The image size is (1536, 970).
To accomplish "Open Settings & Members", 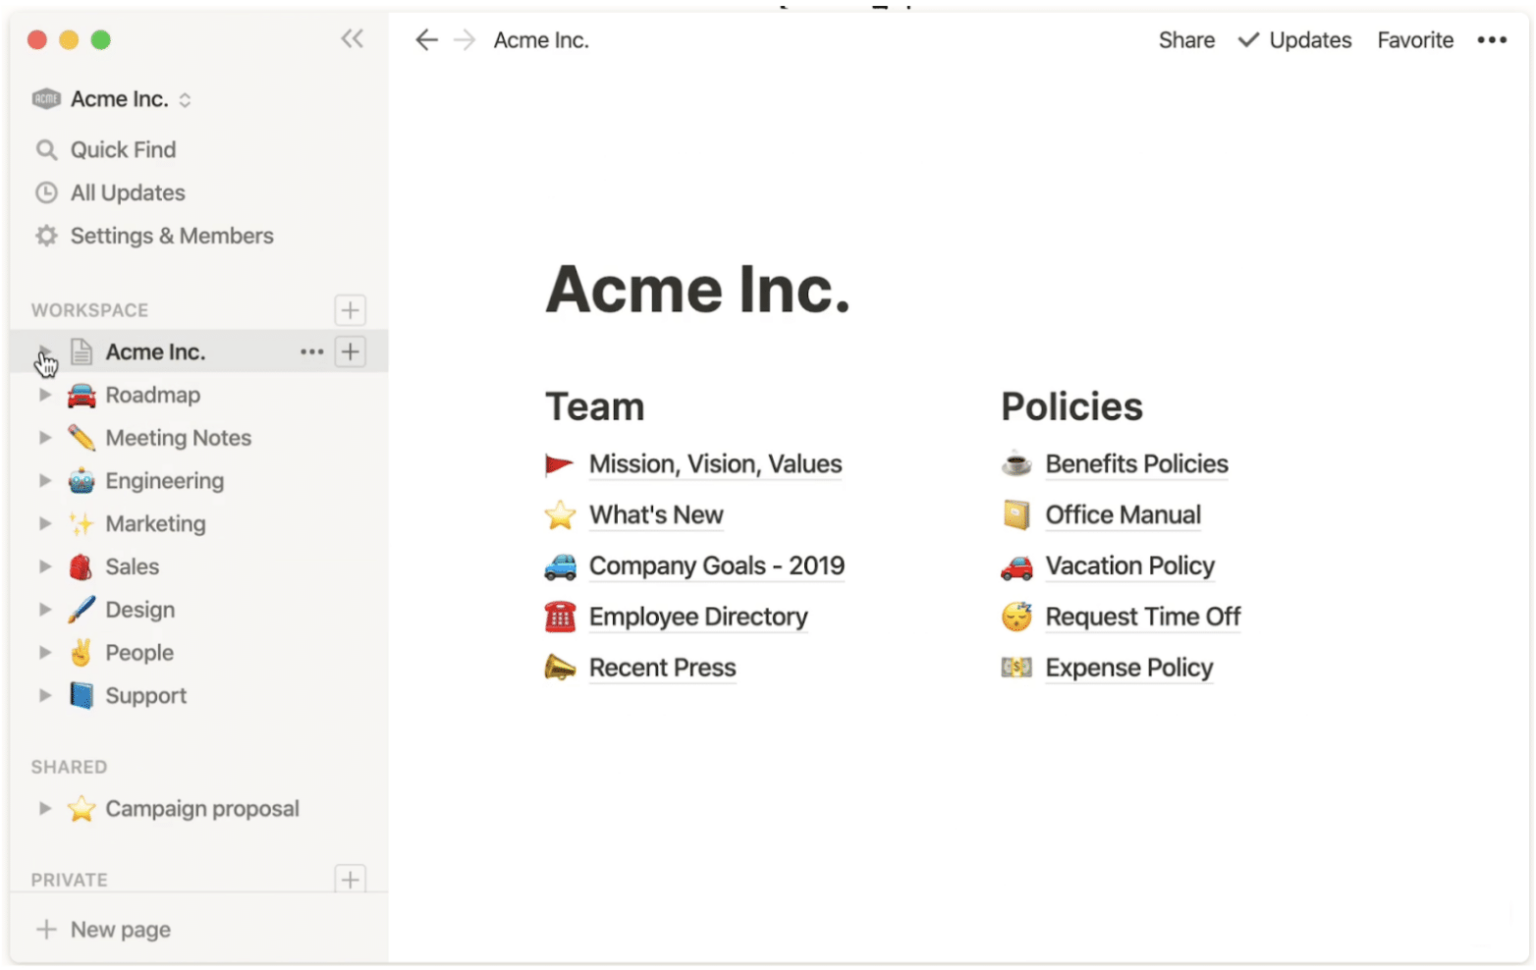I will (171, 236).
